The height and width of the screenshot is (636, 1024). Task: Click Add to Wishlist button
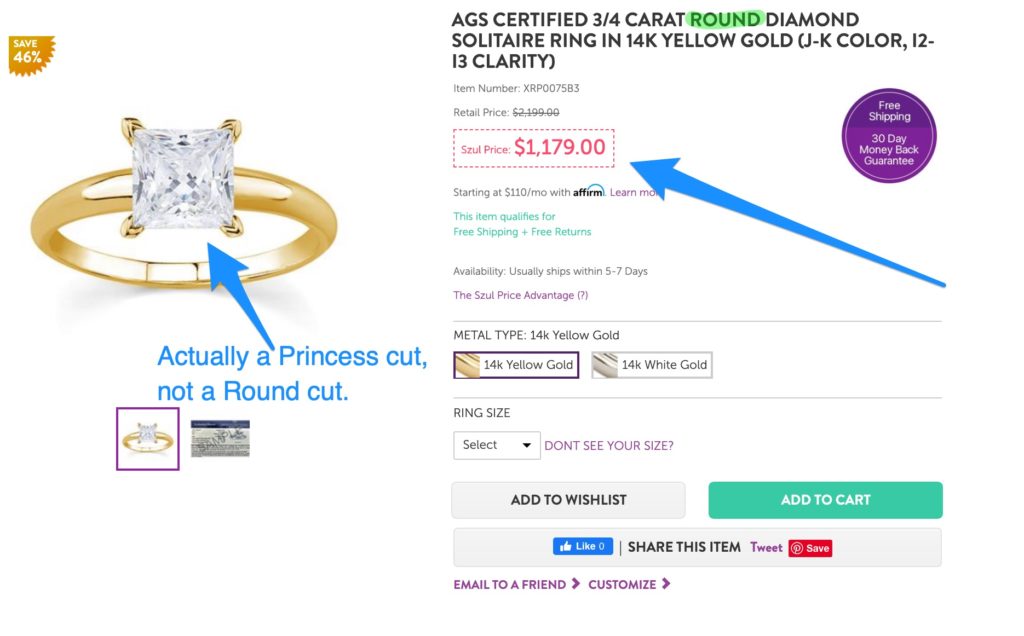point(568,500)
